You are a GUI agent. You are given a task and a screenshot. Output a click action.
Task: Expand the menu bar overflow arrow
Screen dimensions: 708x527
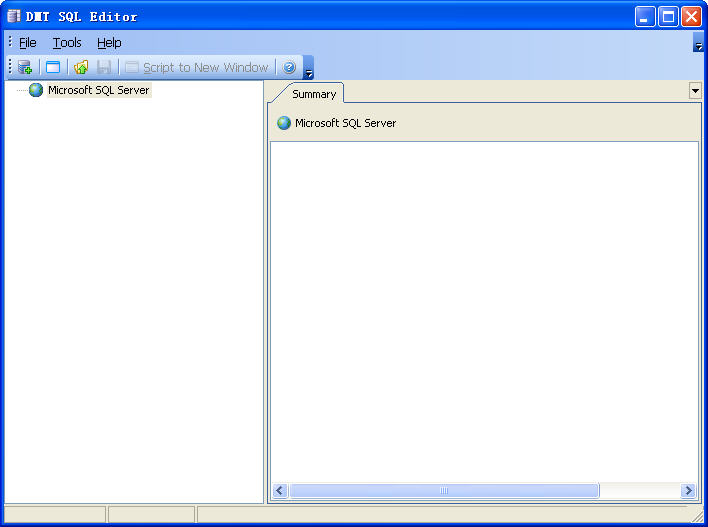point(698,45)
